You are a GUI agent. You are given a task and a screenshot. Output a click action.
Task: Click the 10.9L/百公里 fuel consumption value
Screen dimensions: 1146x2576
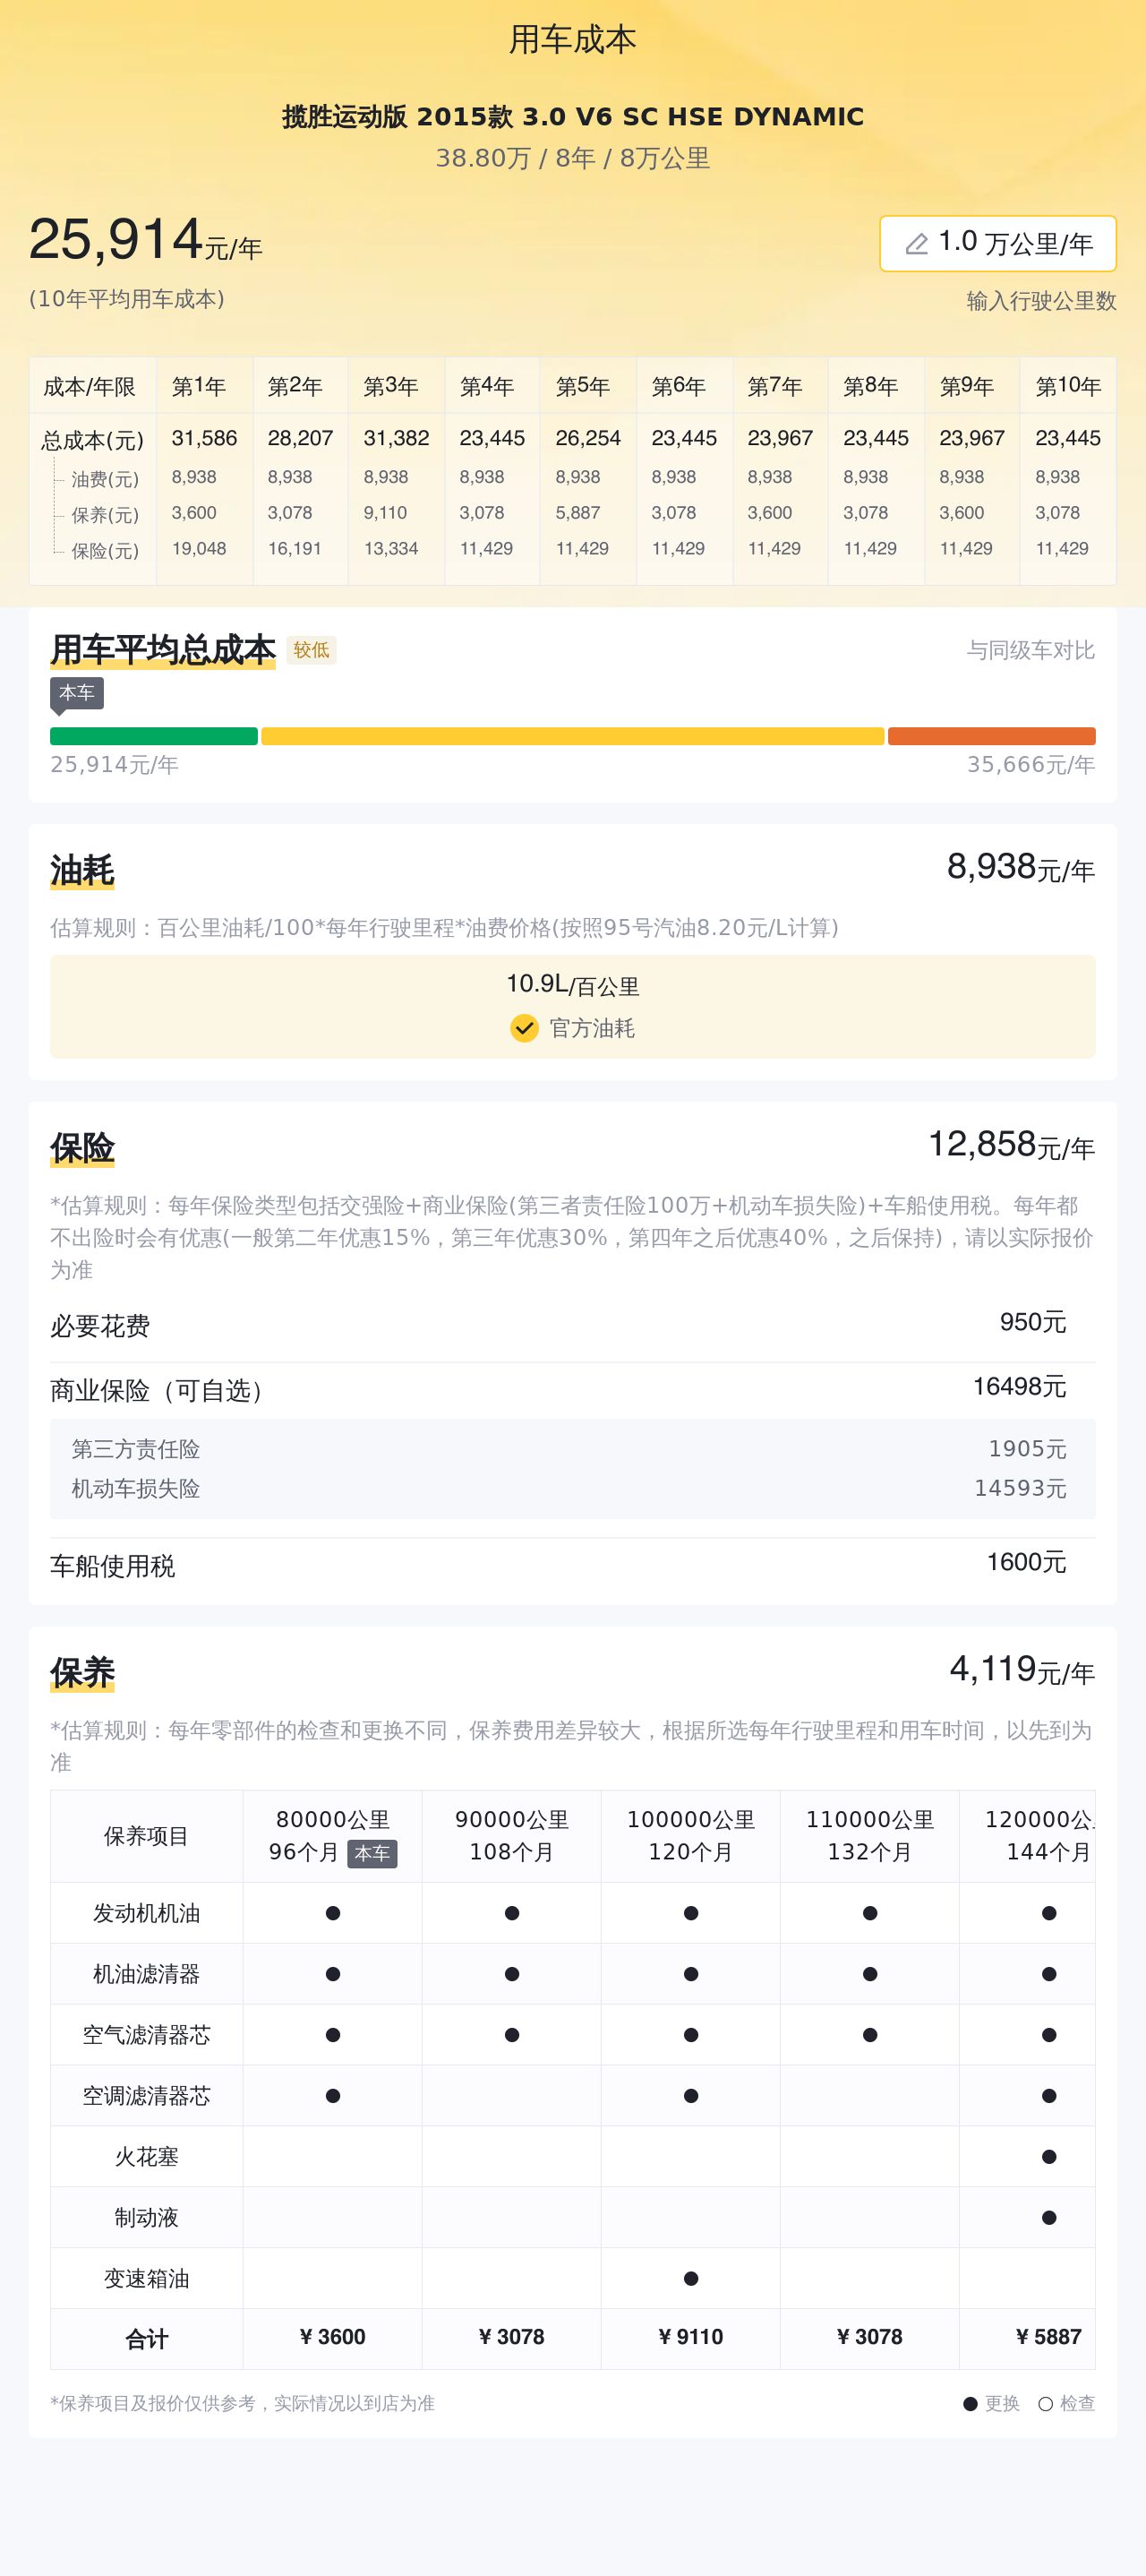(572, 985)
